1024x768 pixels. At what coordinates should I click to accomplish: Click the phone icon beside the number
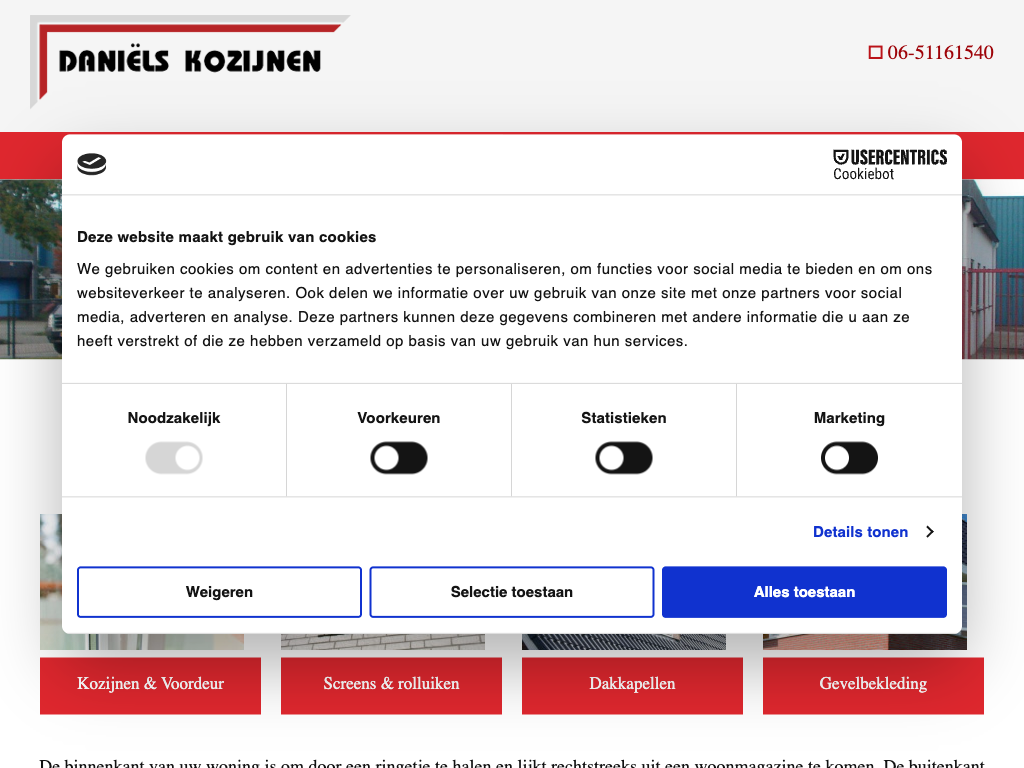pyautogui.click(x=875, y=53)
